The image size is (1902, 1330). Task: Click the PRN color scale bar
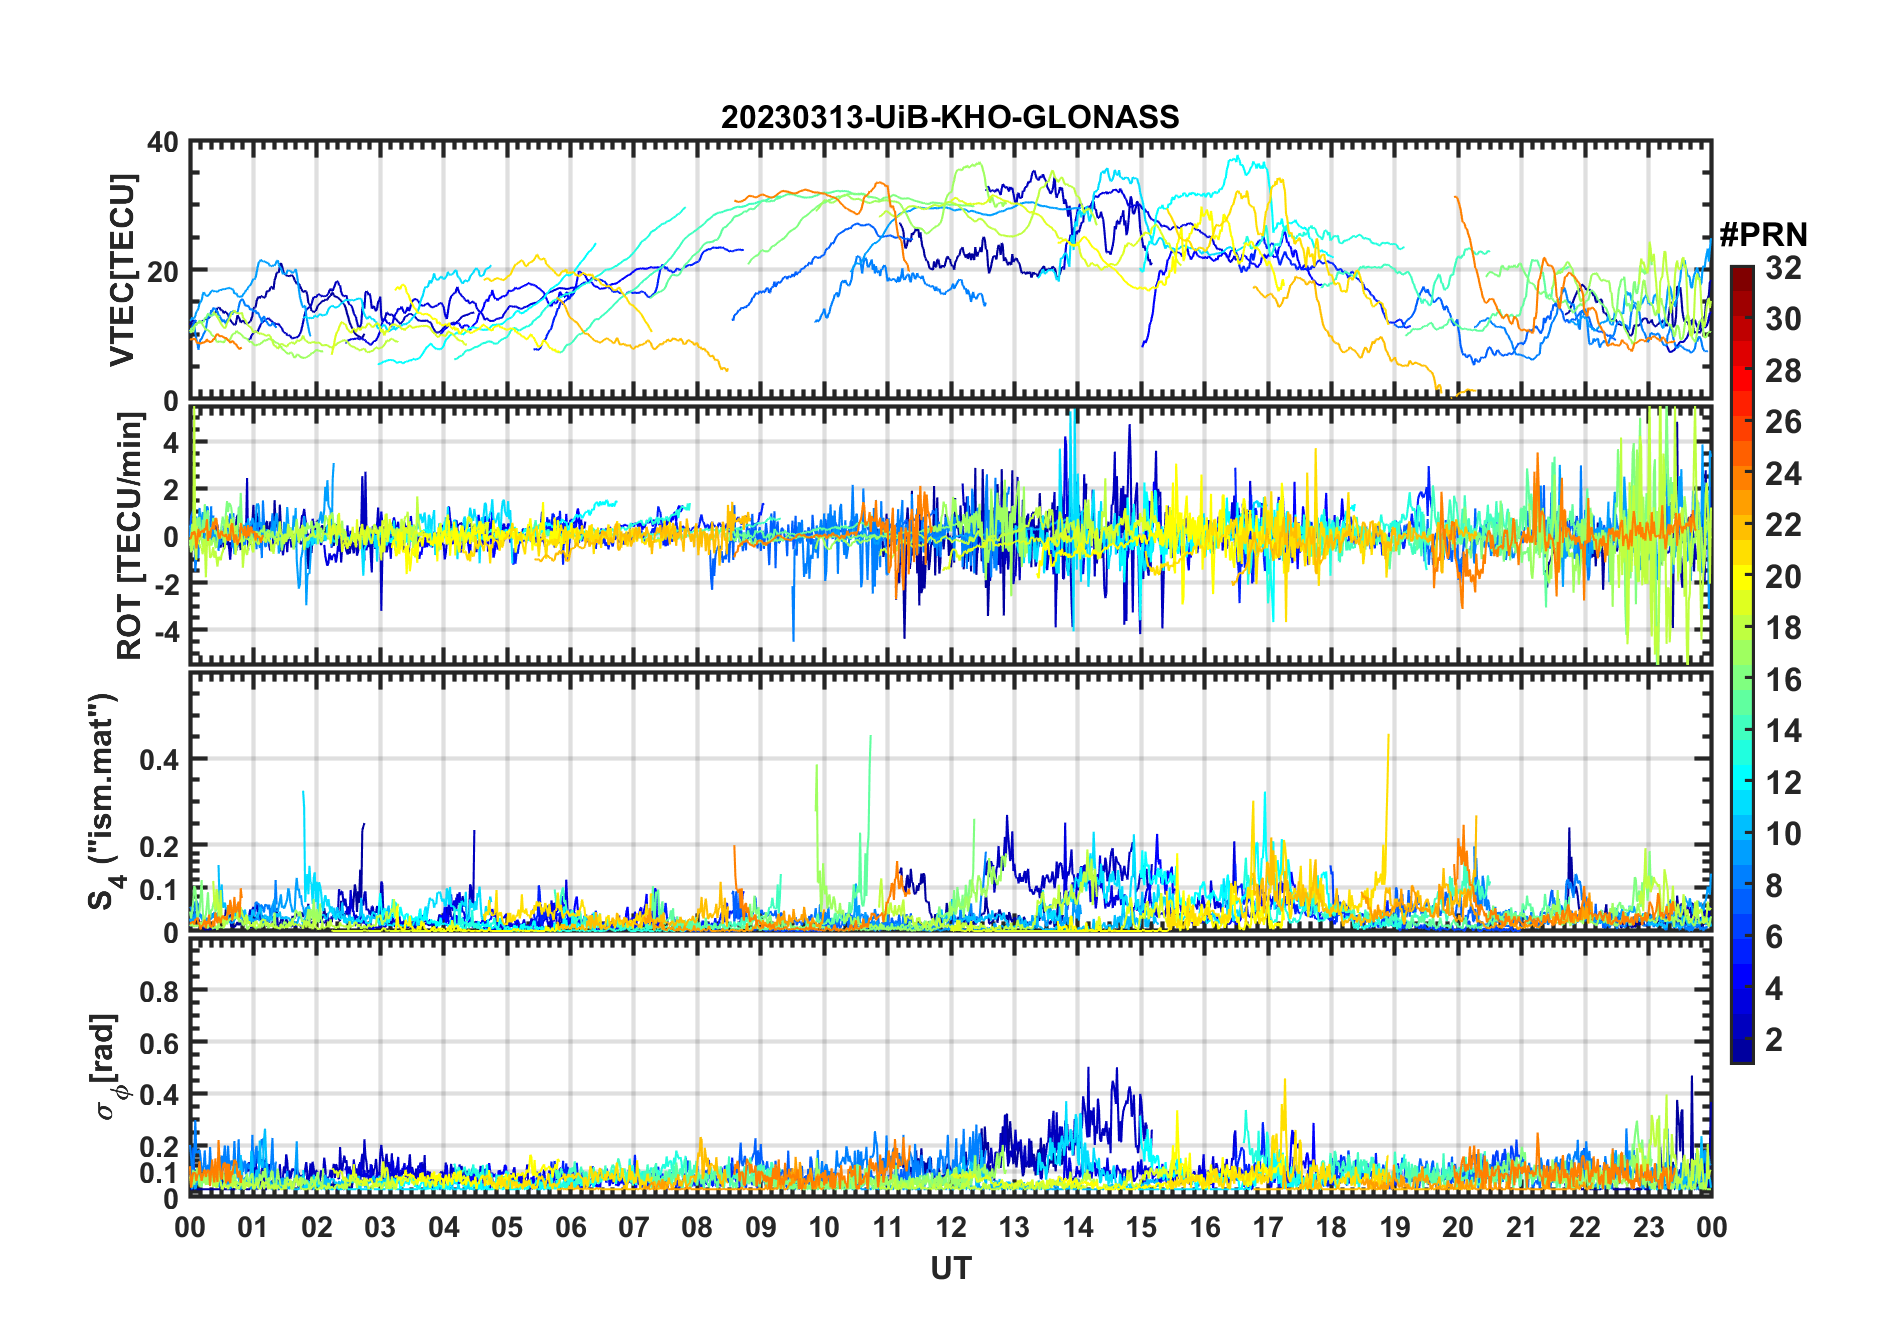(x=1742, y=664)
